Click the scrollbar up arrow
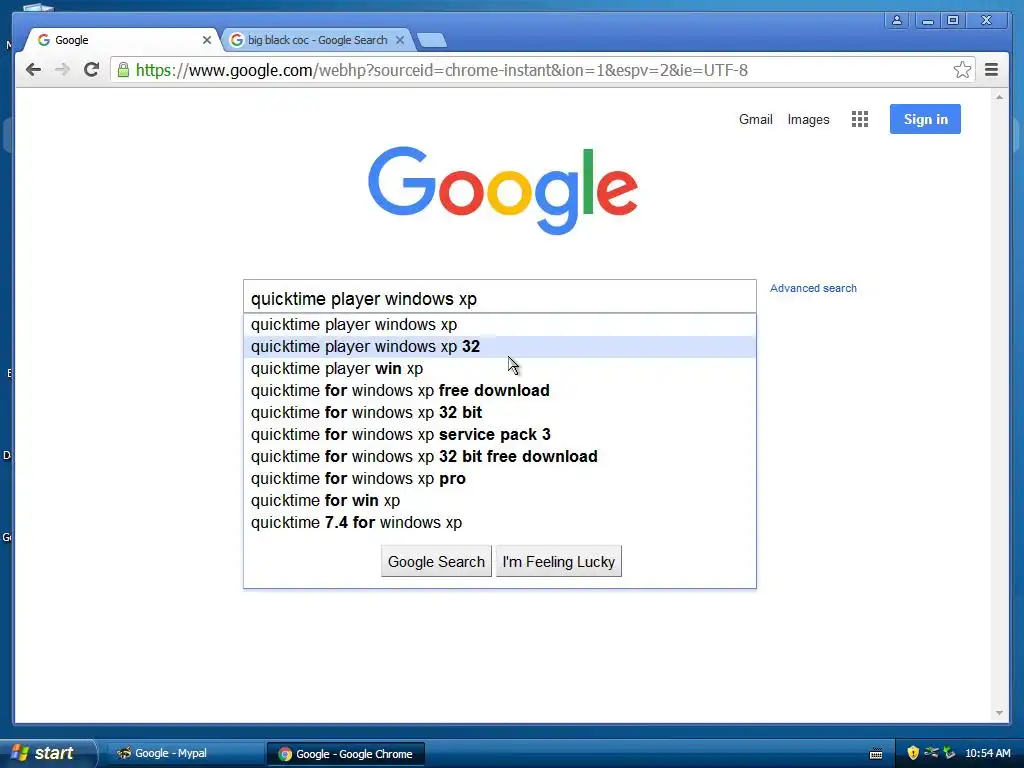 tap(999, 97)
